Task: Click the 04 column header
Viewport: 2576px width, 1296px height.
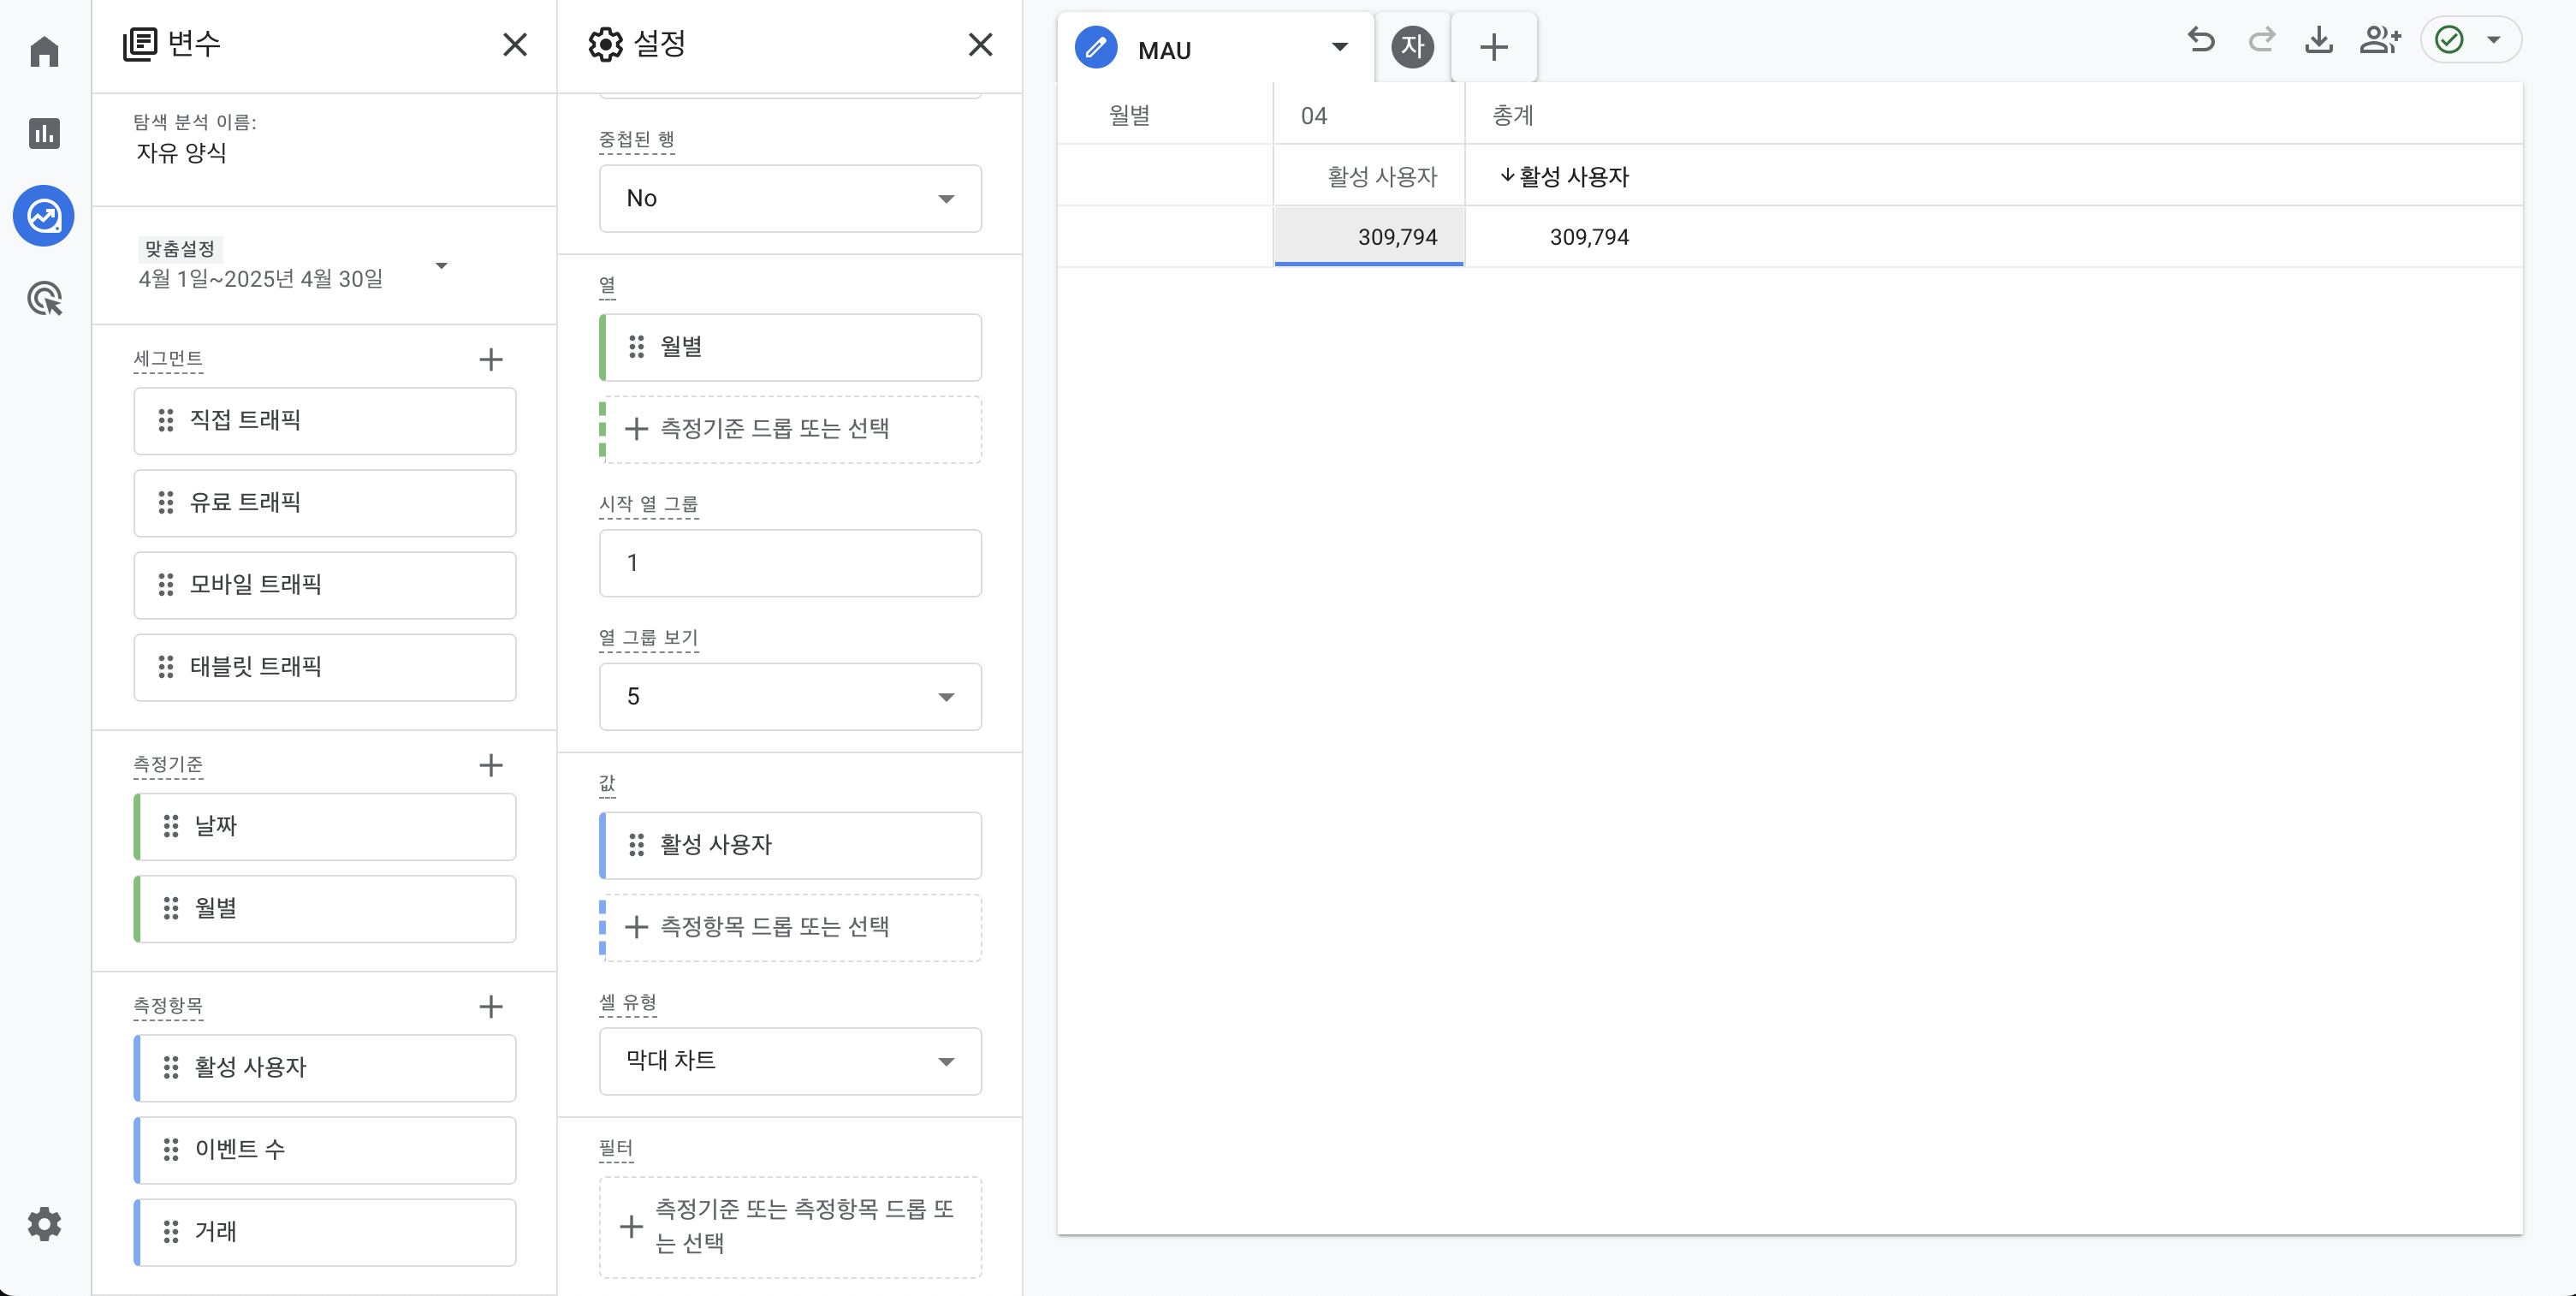Action: (x=1314, y=116)
